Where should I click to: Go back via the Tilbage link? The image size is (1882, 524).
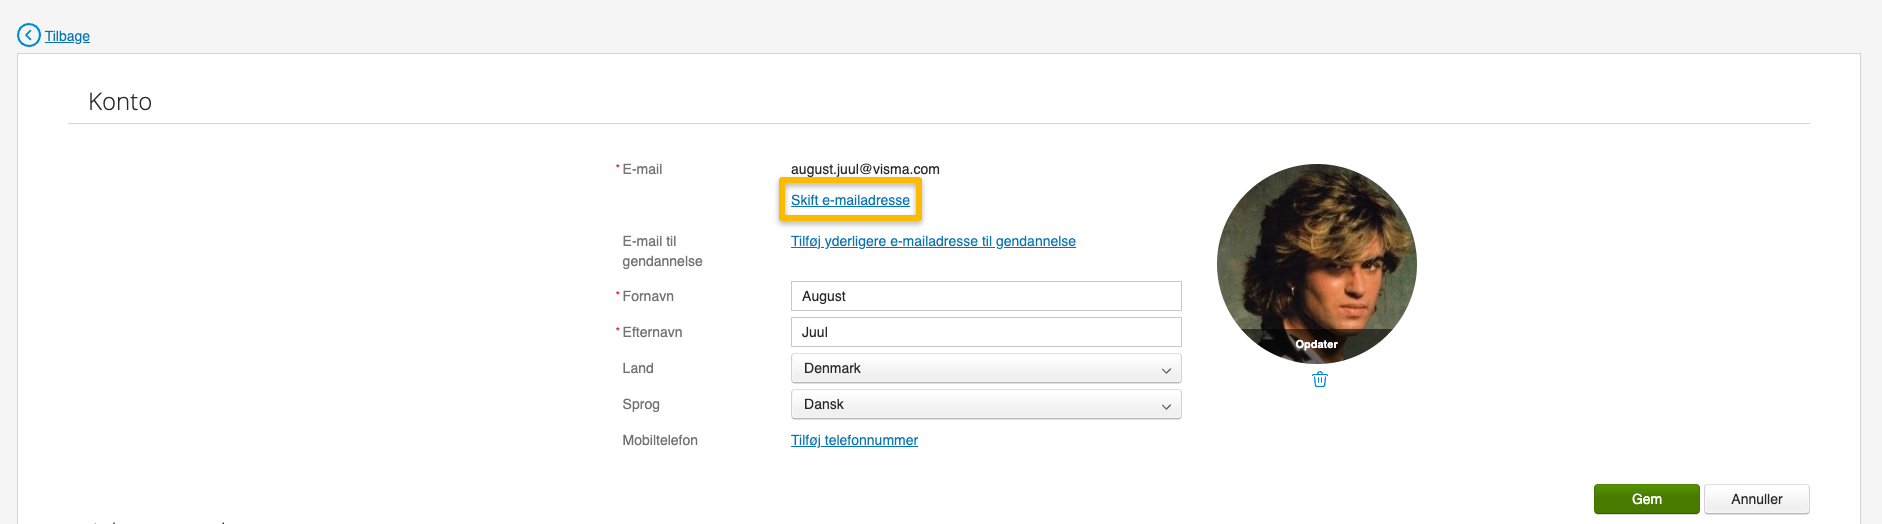point(67,36)
